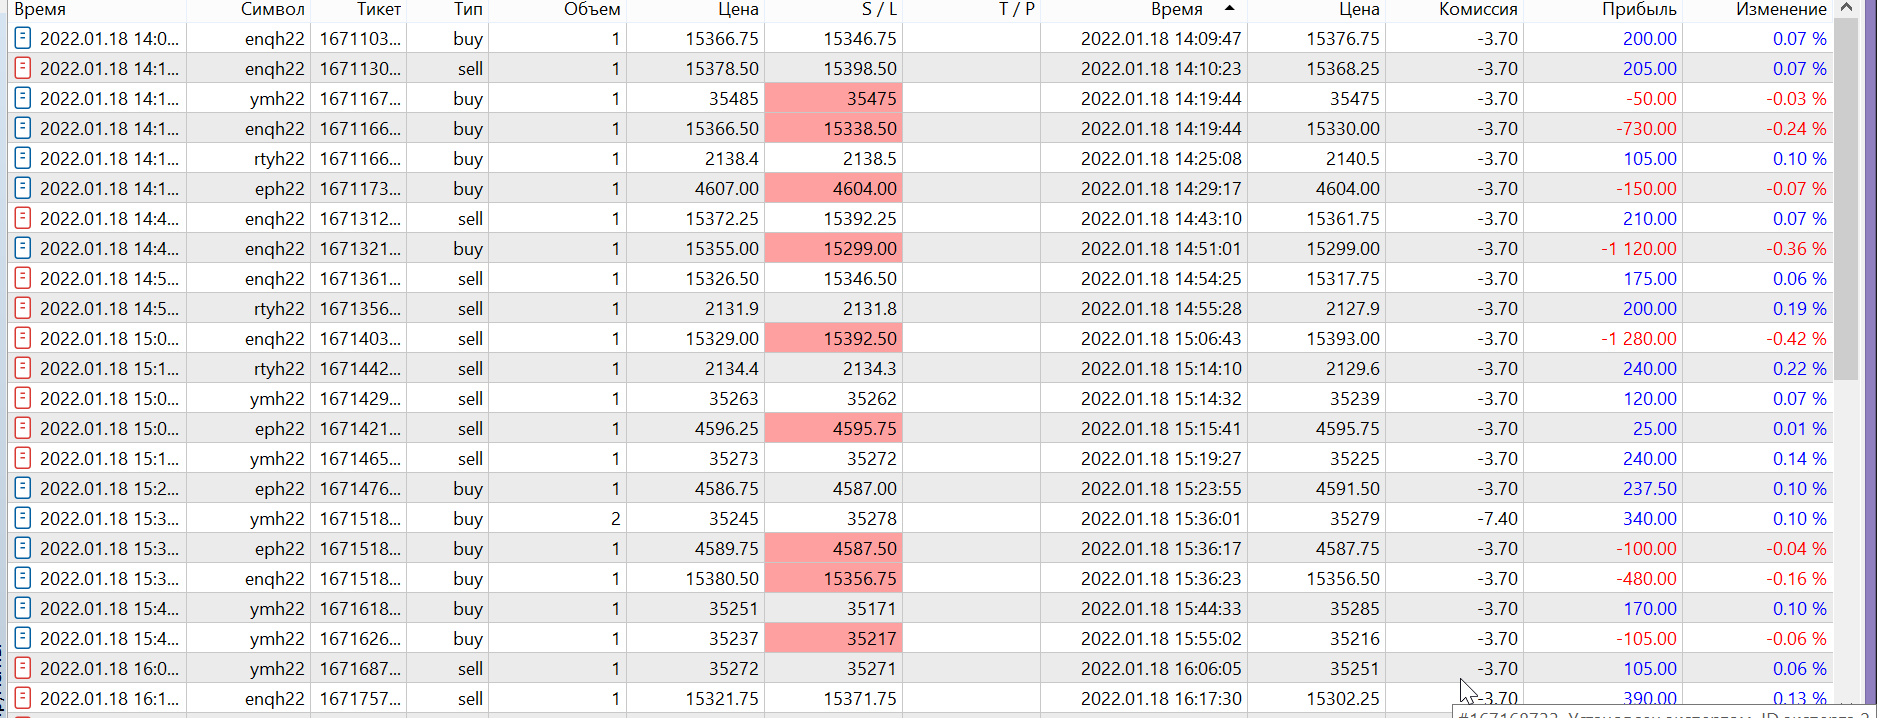The width and height of the screenshot is (1877, 718).
Task: Click the sell icon of the row with -1 280.00 profit
Action: (22, 338)
